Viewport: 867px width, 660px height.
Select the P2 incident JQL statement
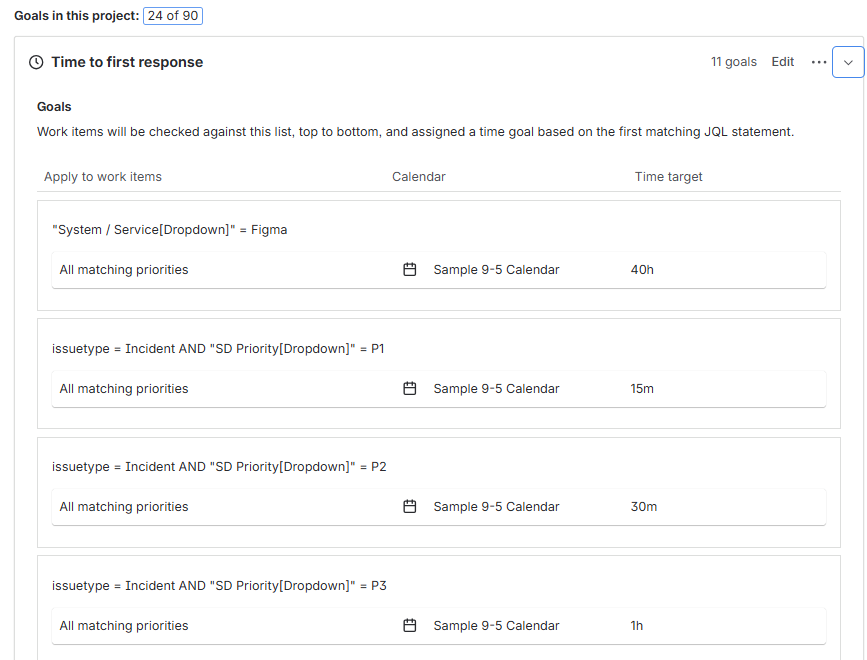pos(219,466)
